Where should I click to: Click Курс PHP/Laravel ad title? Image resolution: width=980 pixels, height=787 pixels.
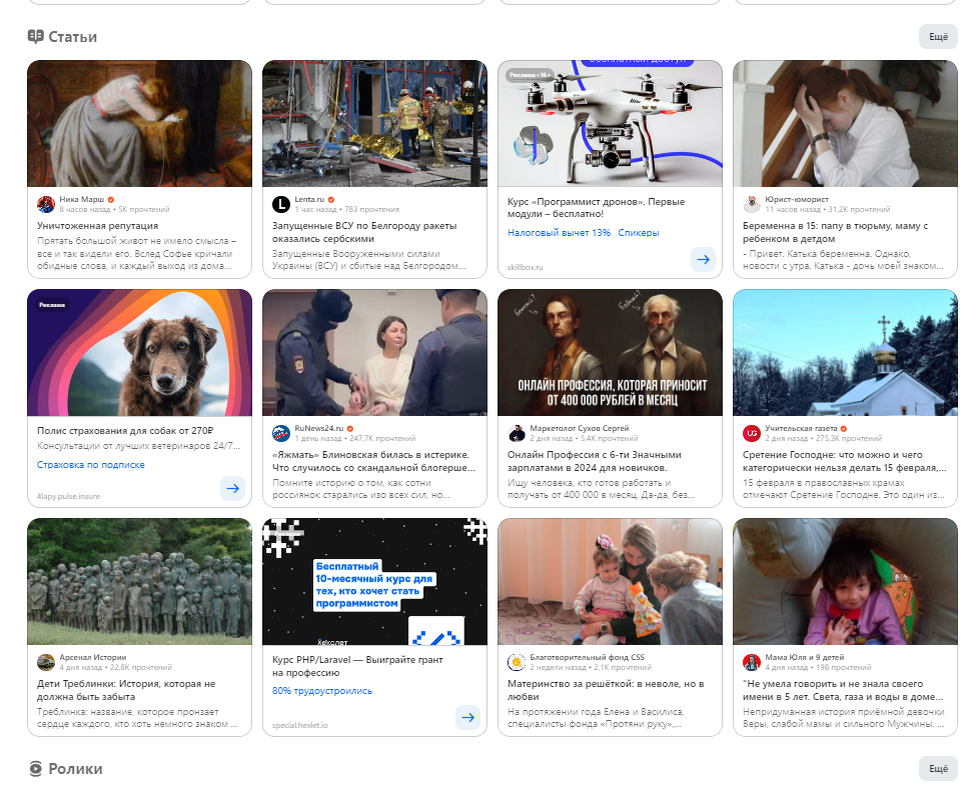pos(357,666)
